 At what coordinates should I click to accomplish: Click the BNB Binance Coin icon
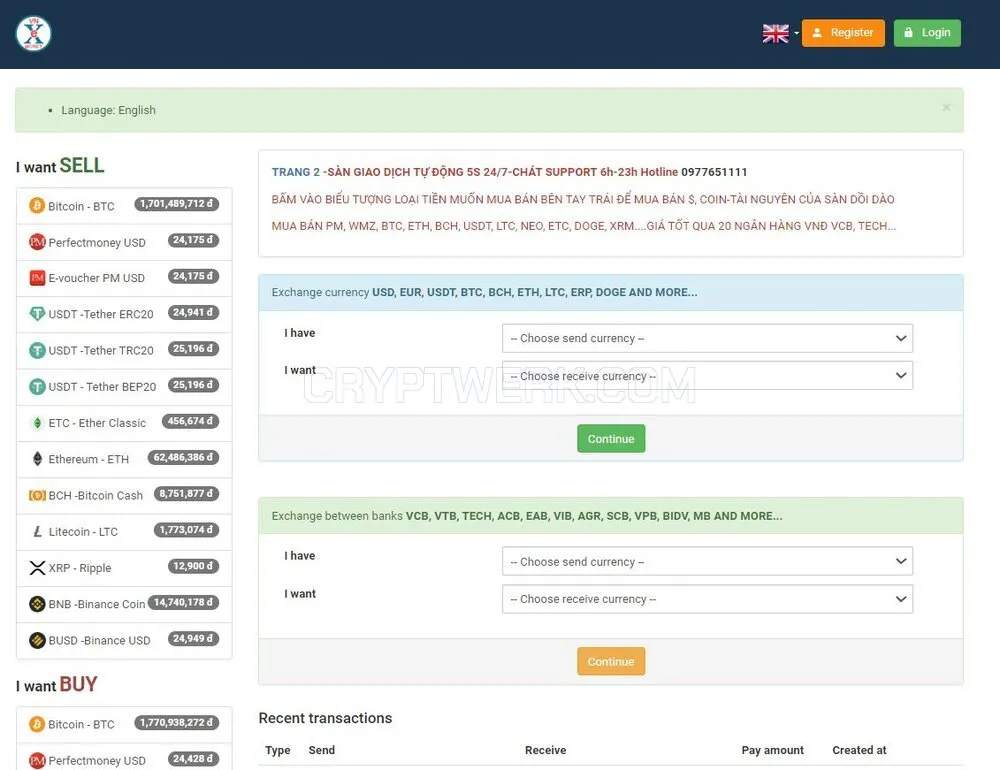(x=37, y=603)
